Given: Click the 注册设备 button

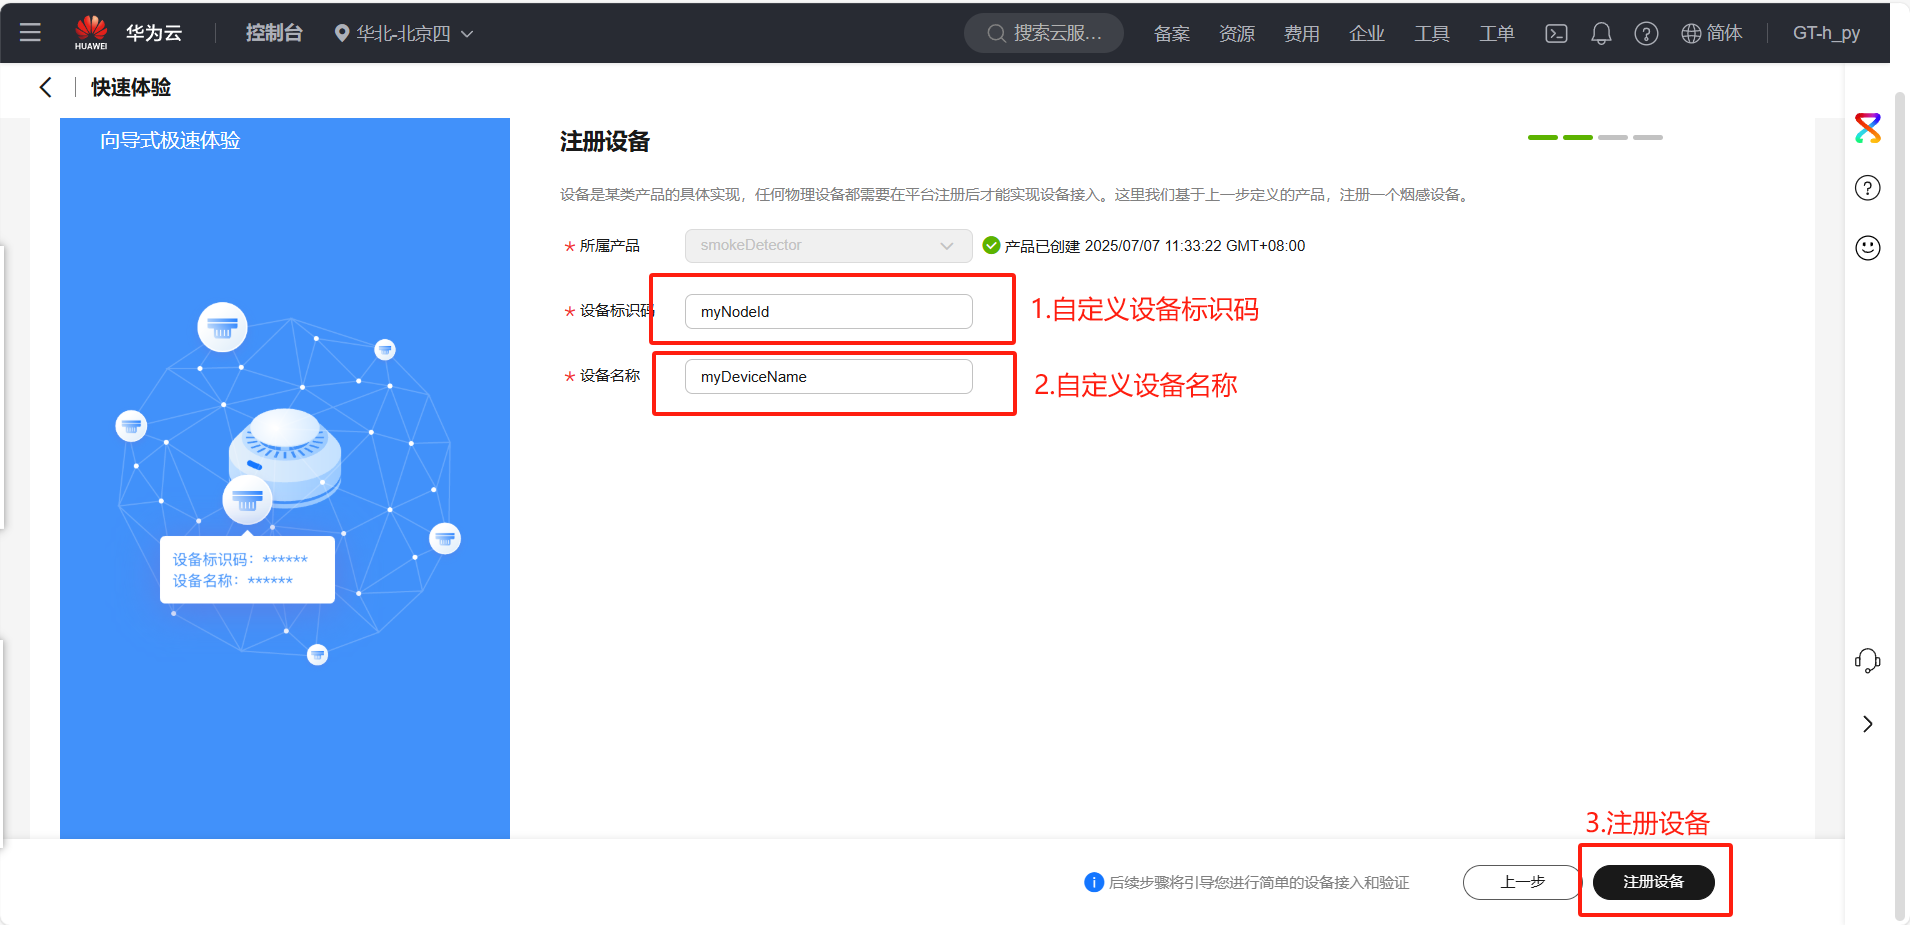Looking at the screenshot, I should [1653, 882].
